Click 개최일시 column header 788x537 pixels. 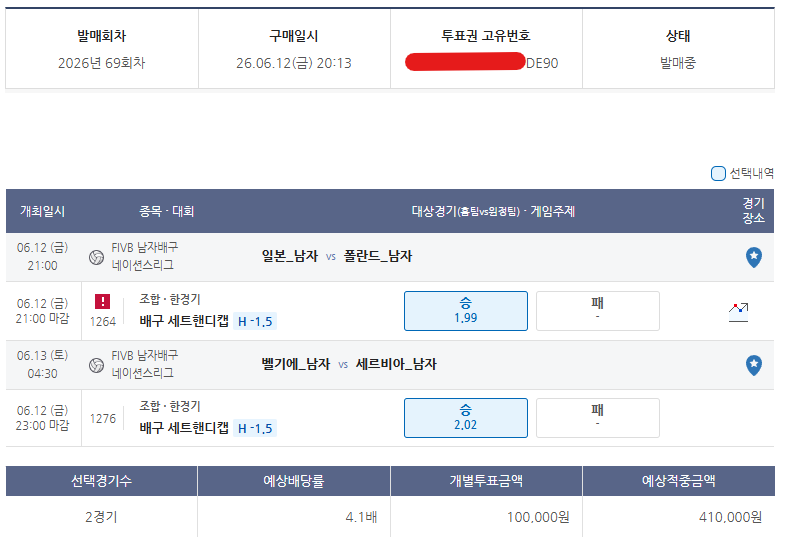pyautogui.click(x=43, y=211)
